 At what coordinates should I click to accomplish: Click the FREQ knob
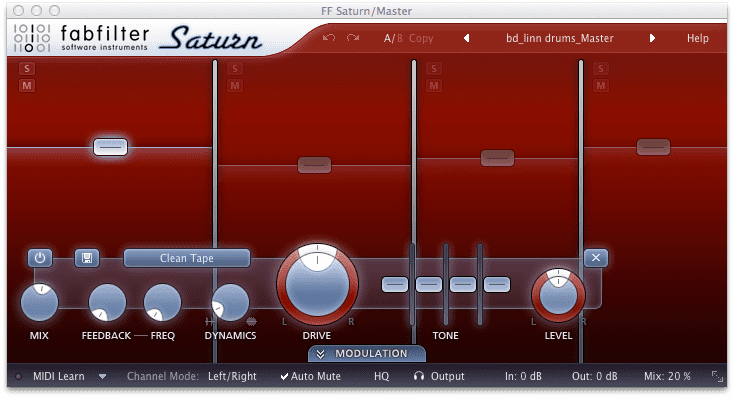(x=162, y=302)
